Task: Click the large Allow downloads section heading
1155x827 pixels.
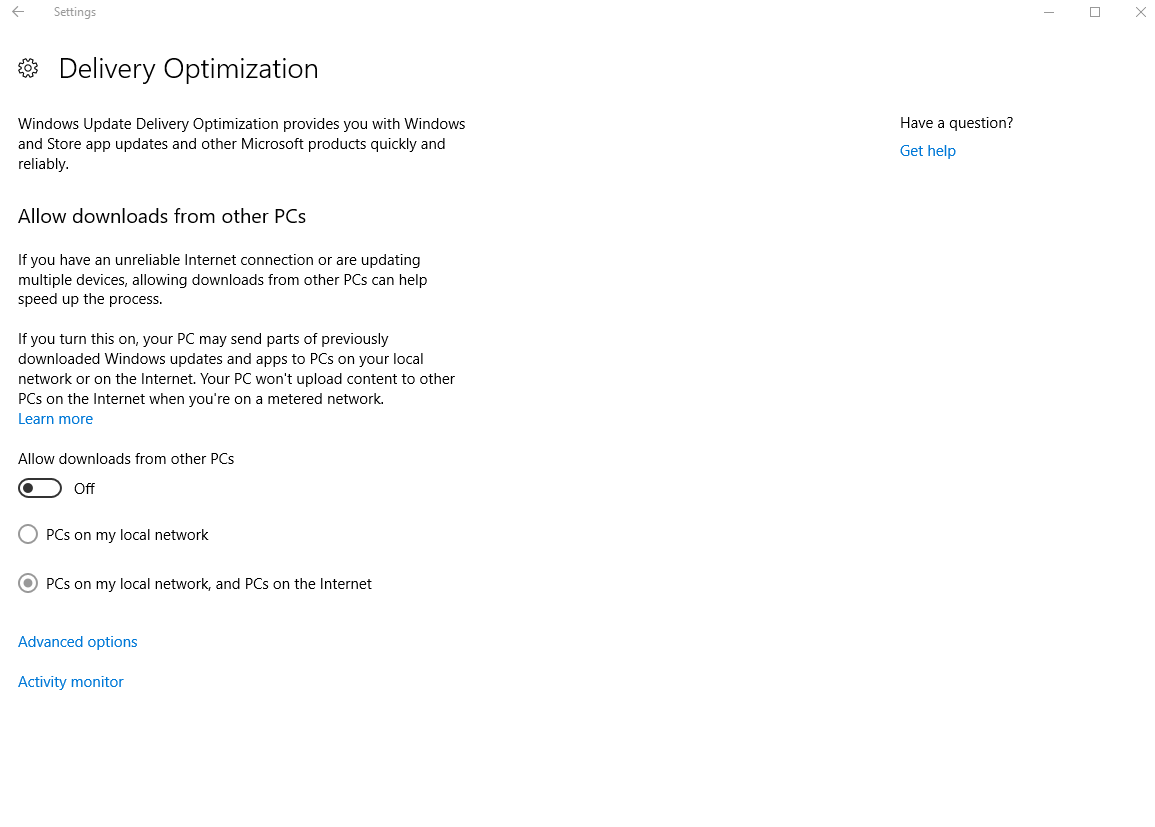Action: (x=162, y=216)
